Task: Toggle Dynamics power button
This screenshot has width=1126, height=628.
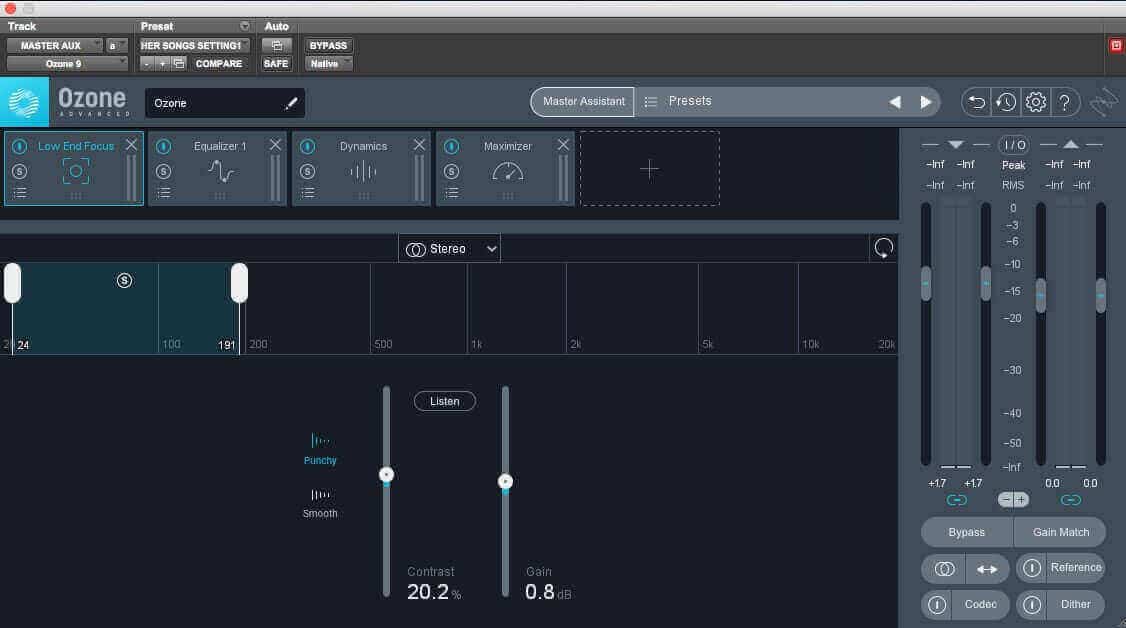Action: (307, 146)
